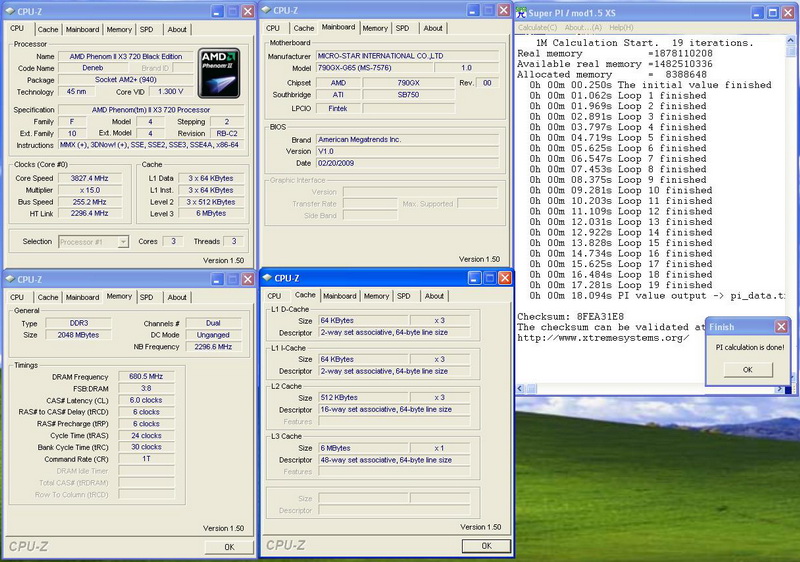The height and width of the screenshot is (562, 800).
Task: Click CPU-Z icon in Memory window title bar
Action: pos(11,278)
